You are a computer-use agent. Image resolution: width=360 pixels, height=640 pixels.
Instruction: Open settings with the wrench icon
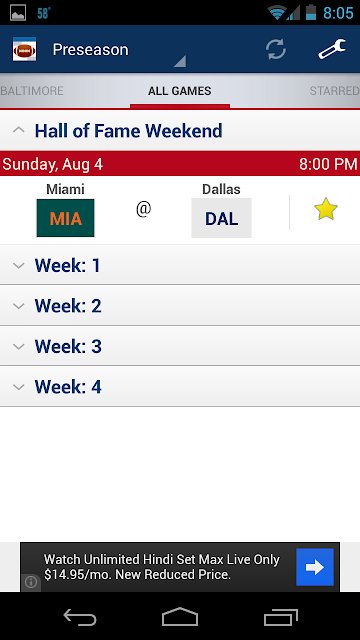(332, 49)
